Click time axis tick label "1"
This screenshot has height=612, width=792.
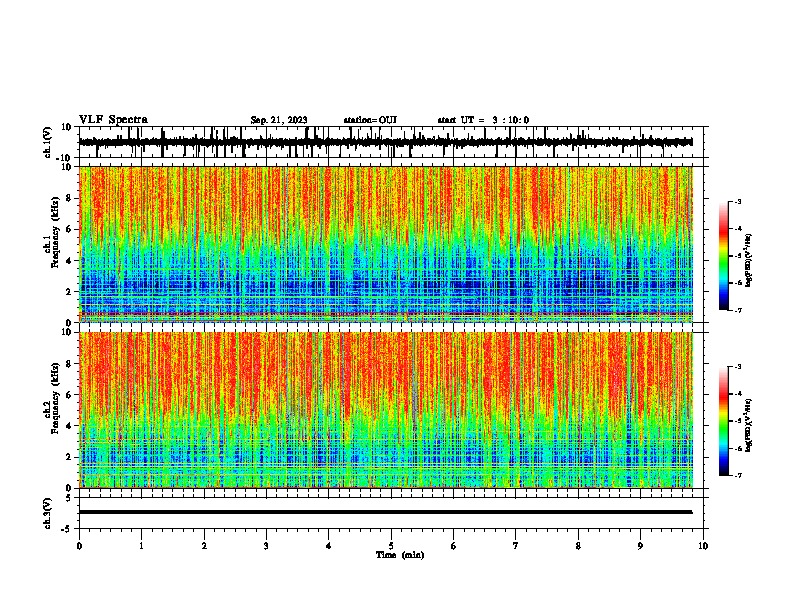[141, 546]
